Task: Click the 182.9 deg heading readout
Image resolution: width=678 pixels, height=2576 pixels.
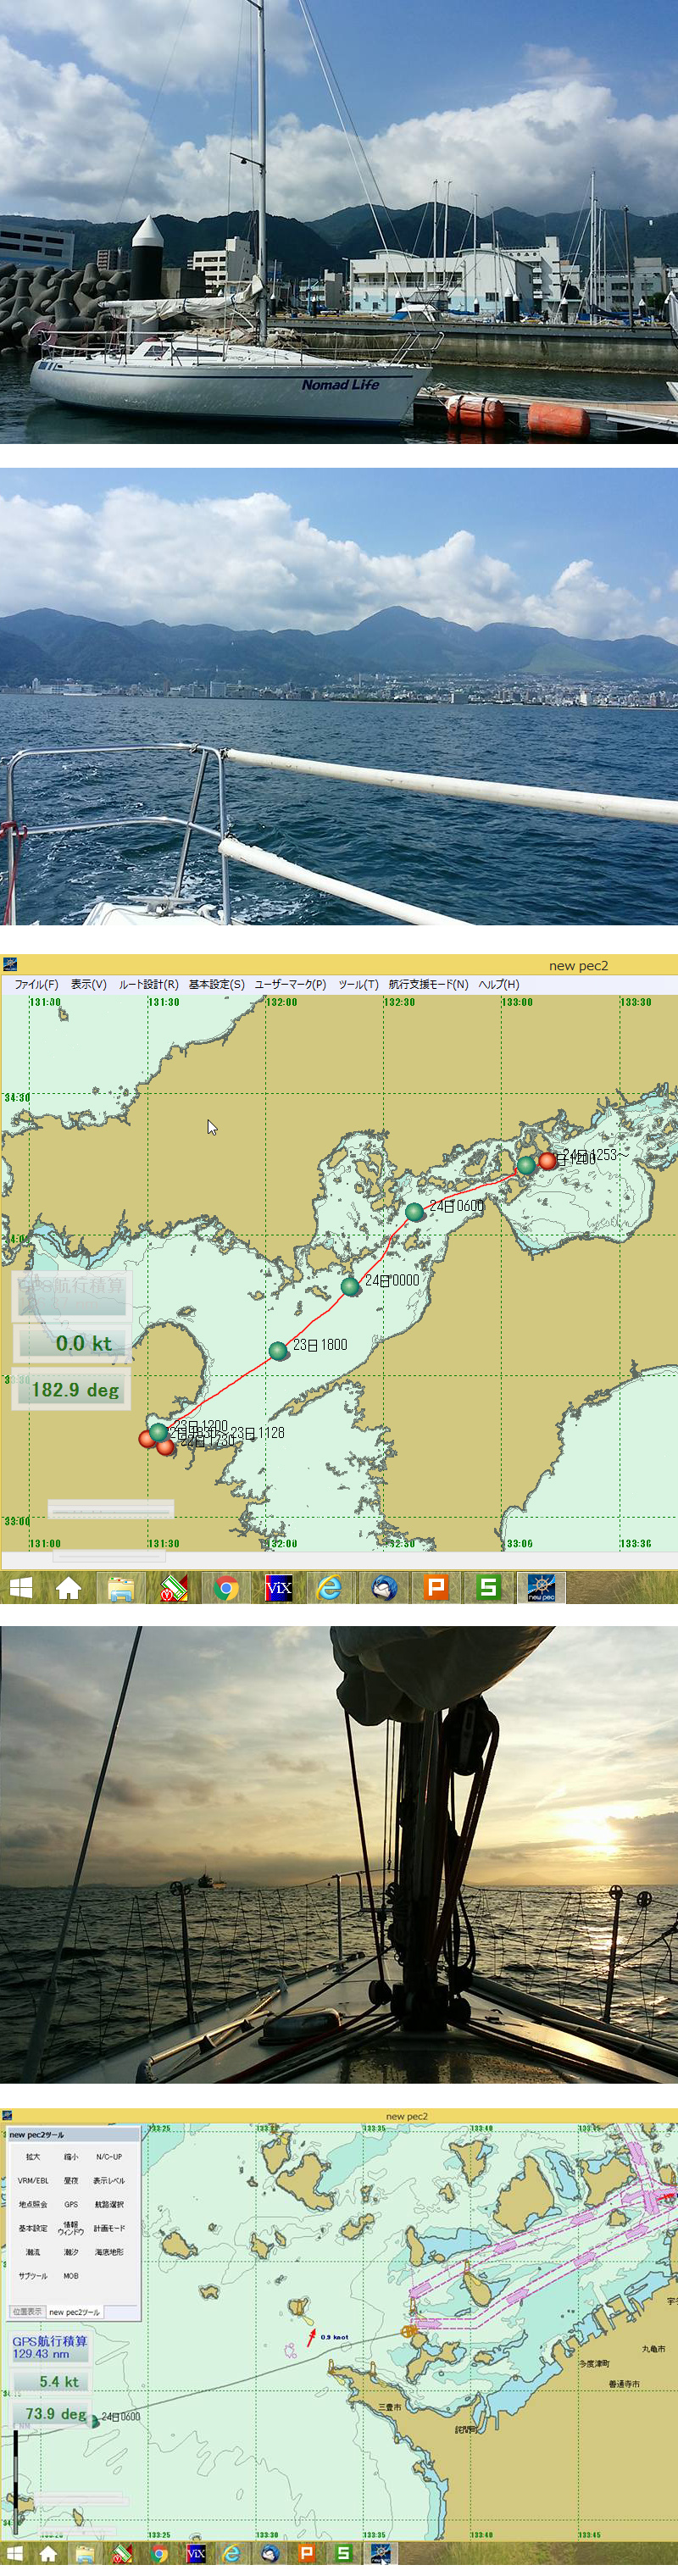Action: [x=70, y=1389]
